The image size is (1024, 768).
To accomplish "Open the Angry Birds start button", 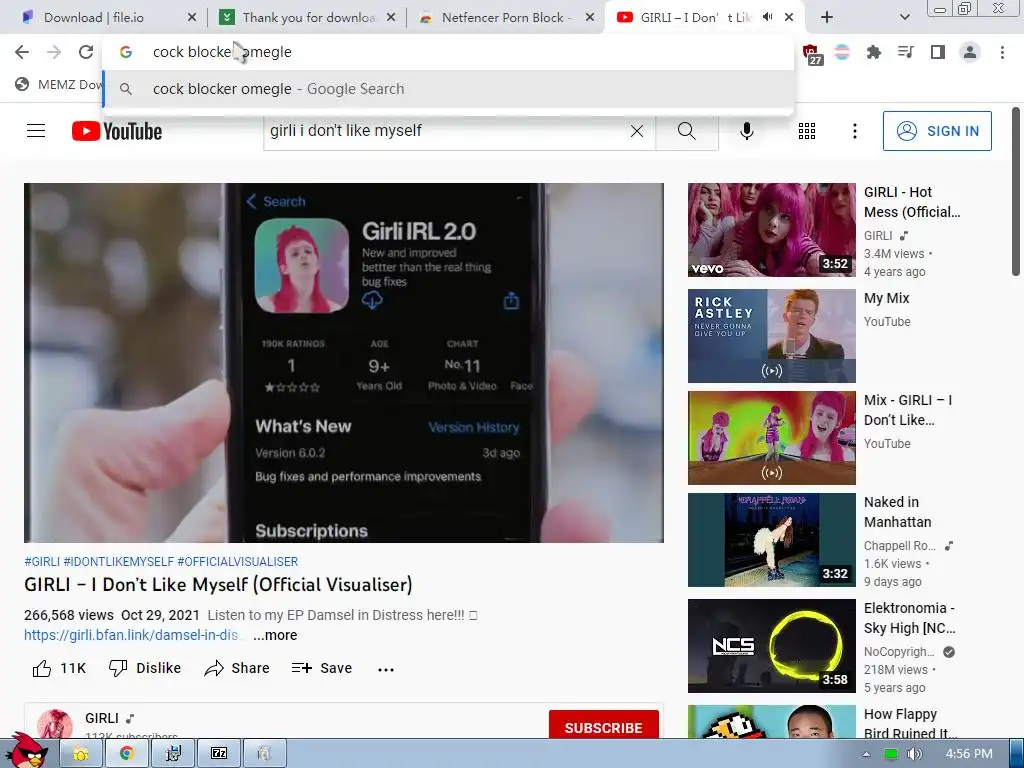I will [27, 751].
